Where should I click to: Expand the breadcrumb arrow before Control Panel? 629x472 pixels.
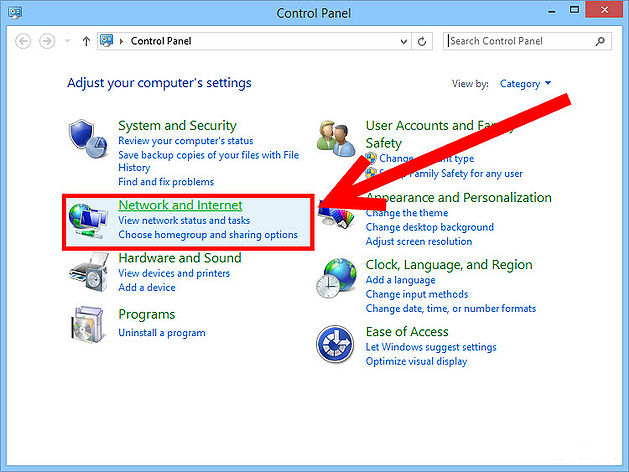tap(121, 41)
